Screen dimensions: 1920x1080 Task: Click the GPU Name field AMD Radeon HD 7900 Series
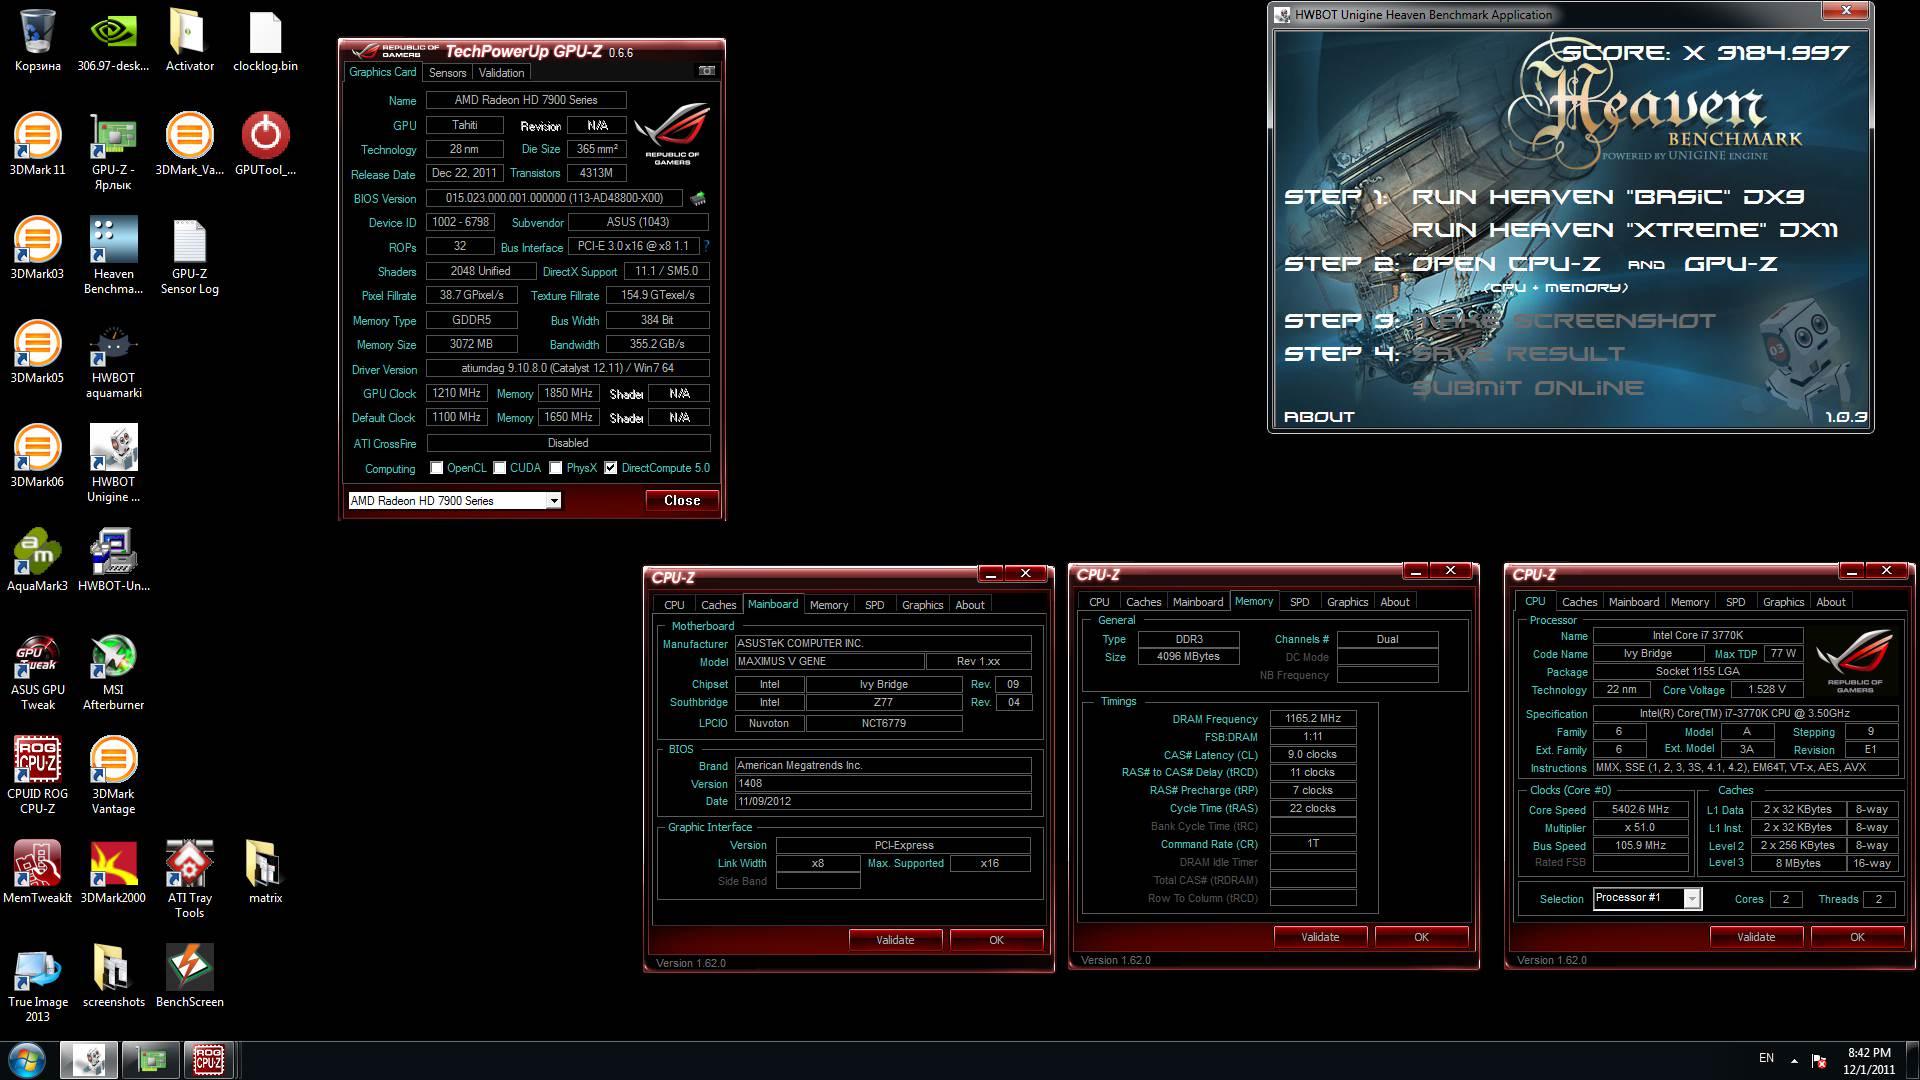pyautogui.click(x=526, y=100)
